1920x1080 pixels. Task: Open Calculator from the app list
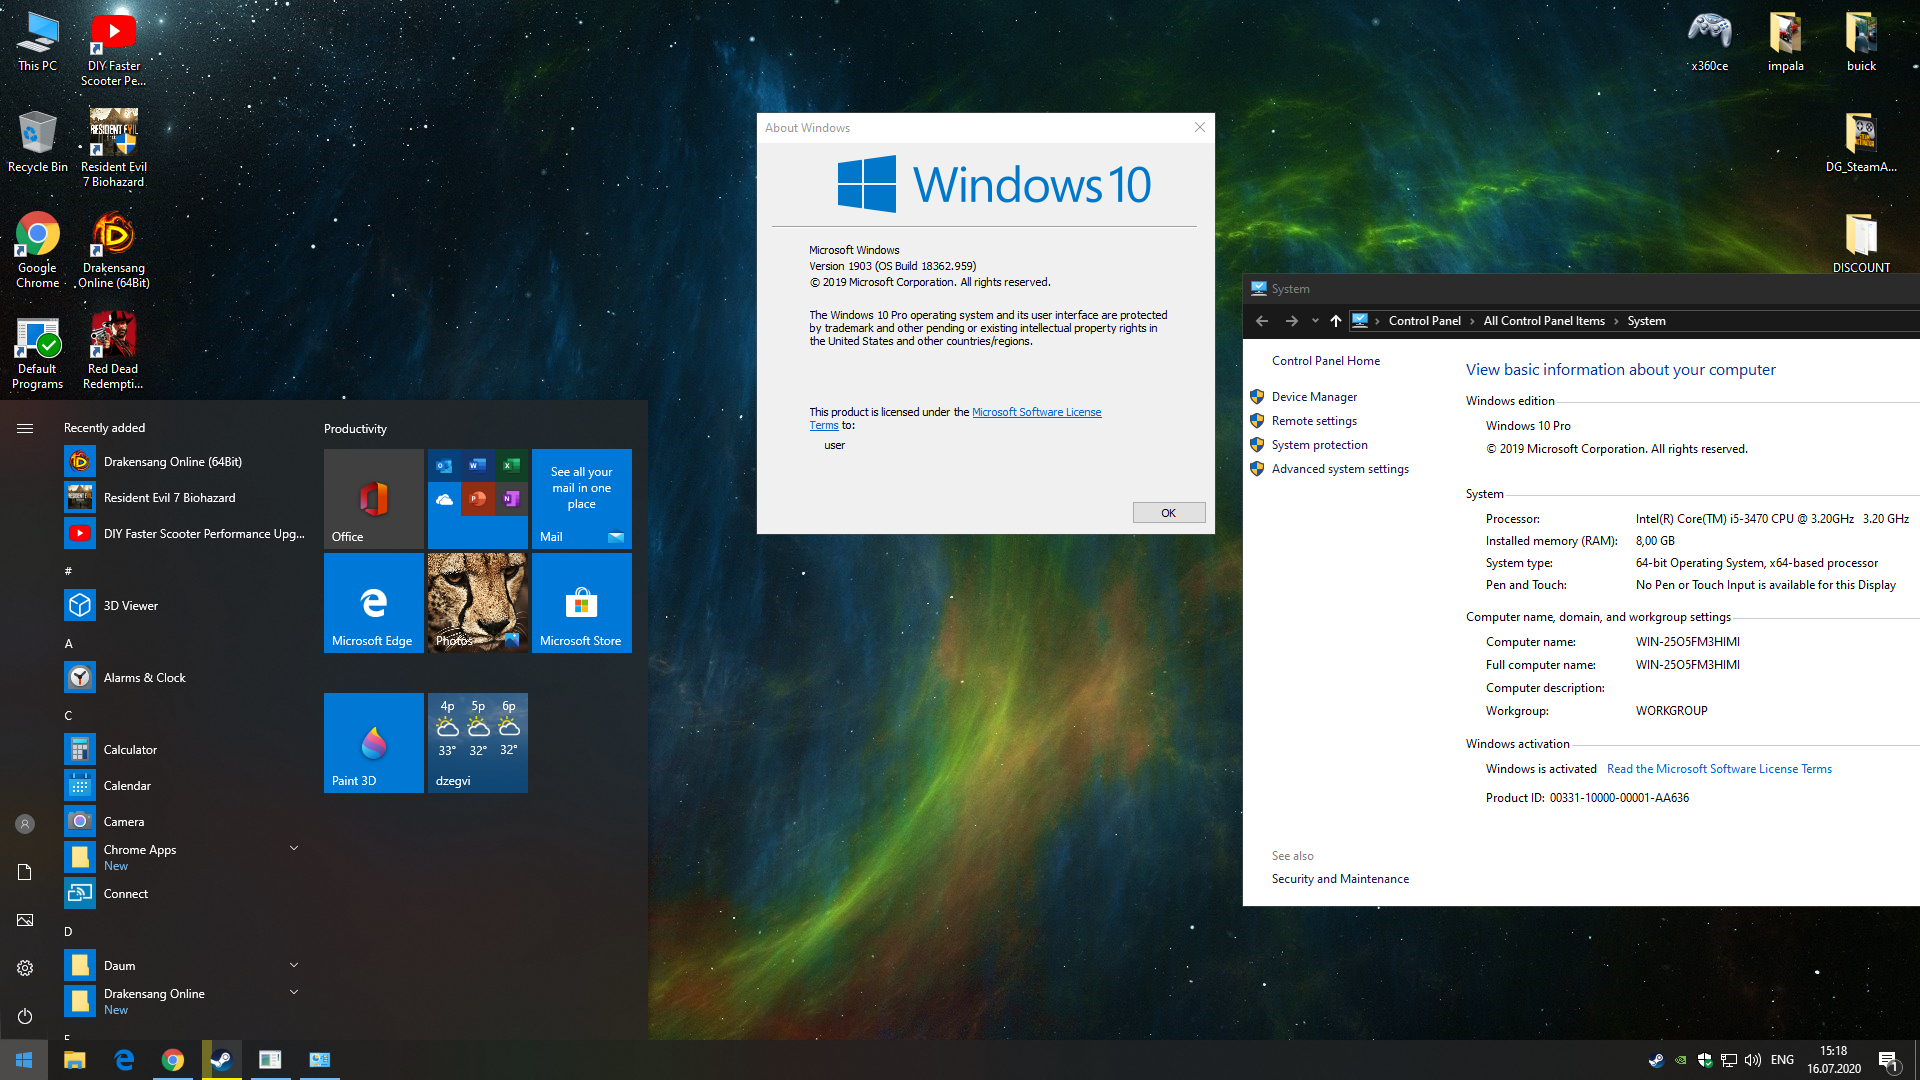tap(130, 750)
